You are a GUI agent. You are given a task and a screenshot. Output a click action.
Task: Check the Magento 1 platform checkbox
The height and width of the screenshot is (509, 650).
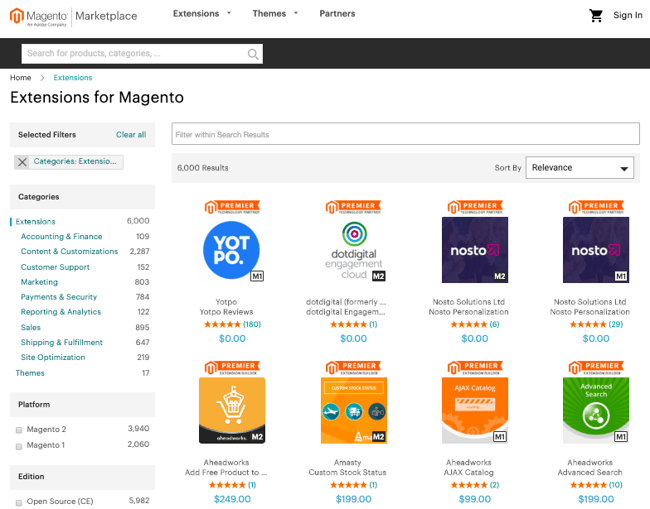click(x=19, y=446)
